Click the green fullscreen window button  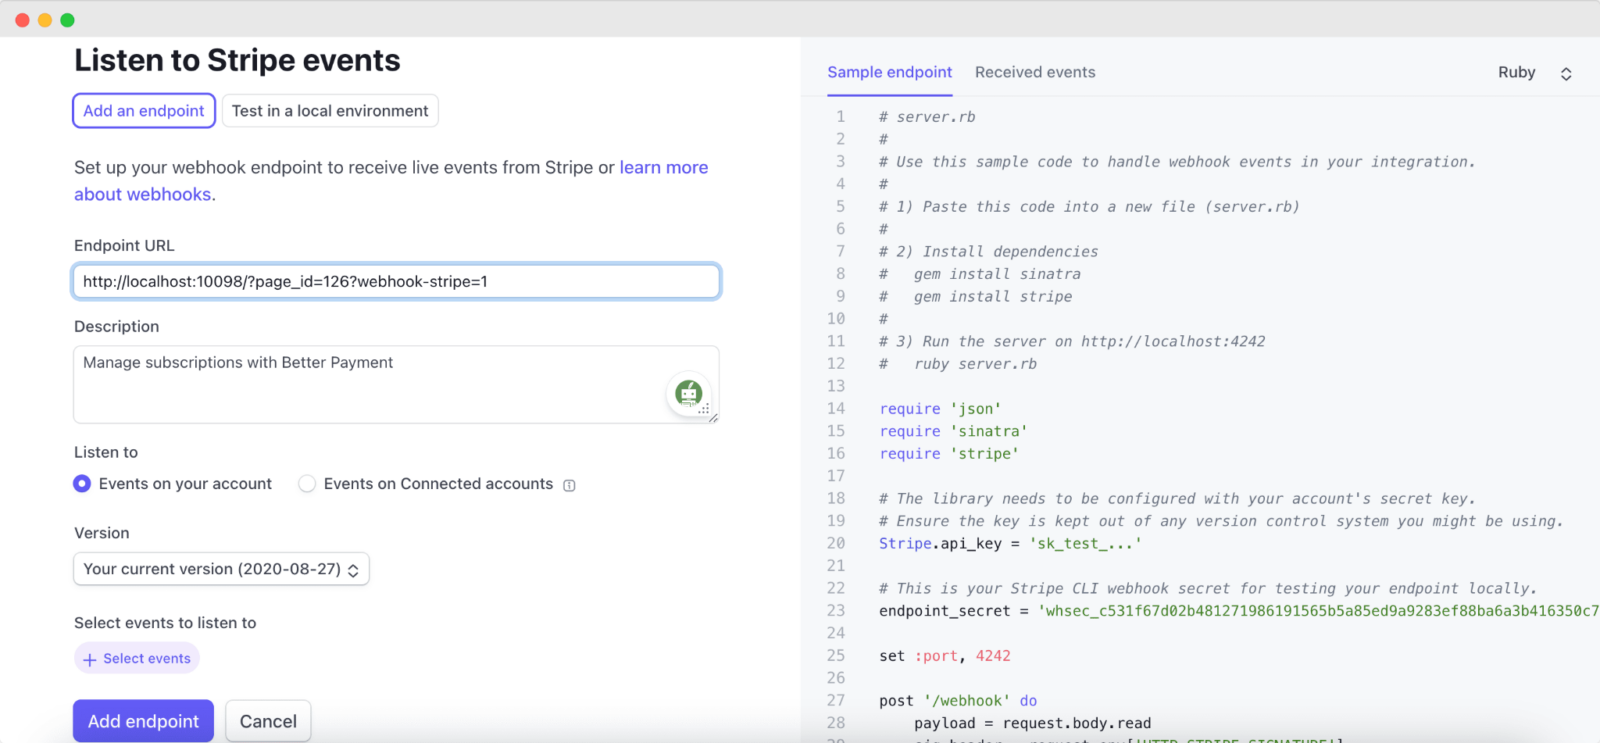67,20
